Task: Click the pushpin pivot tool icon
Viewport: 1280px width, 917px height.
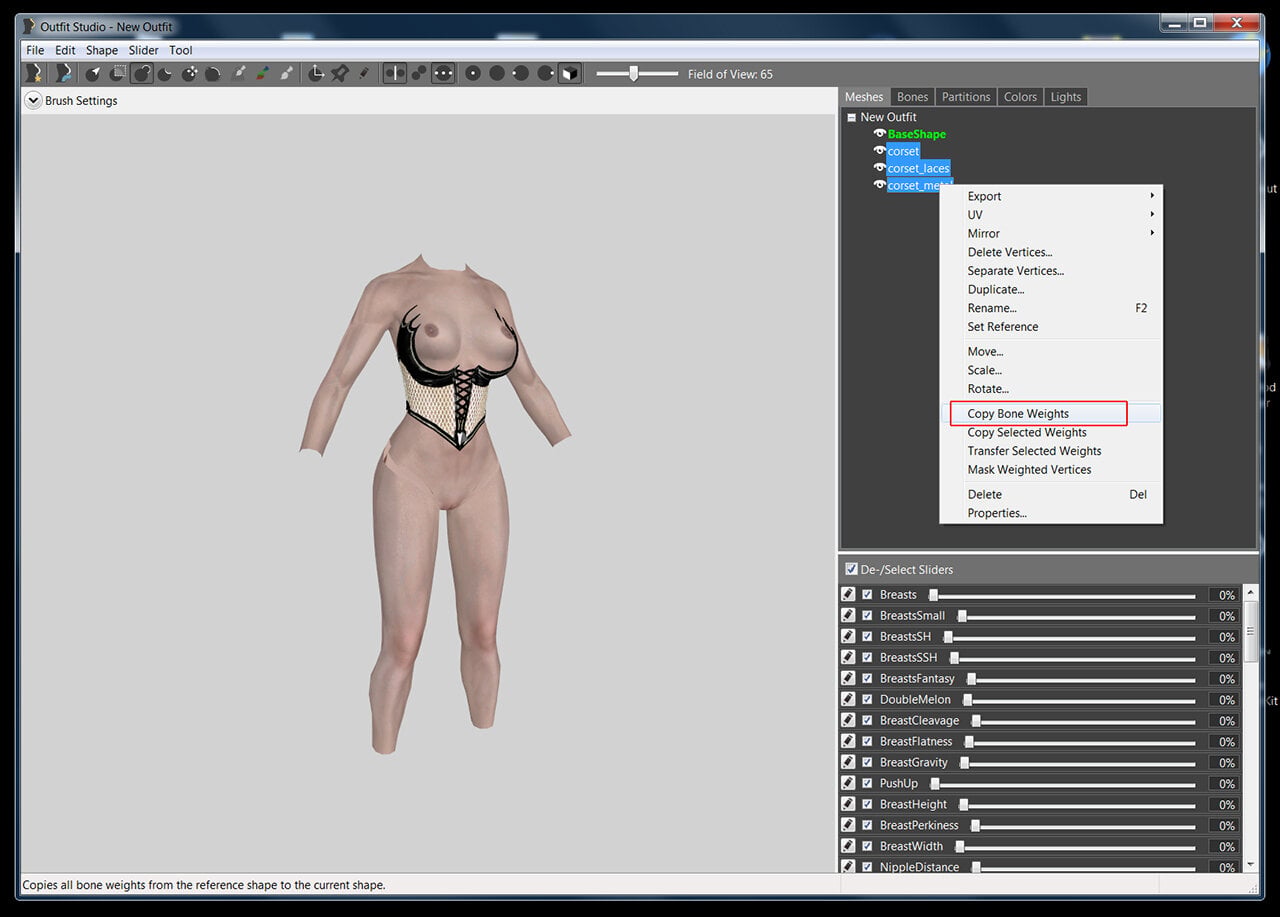Action: 340,73
